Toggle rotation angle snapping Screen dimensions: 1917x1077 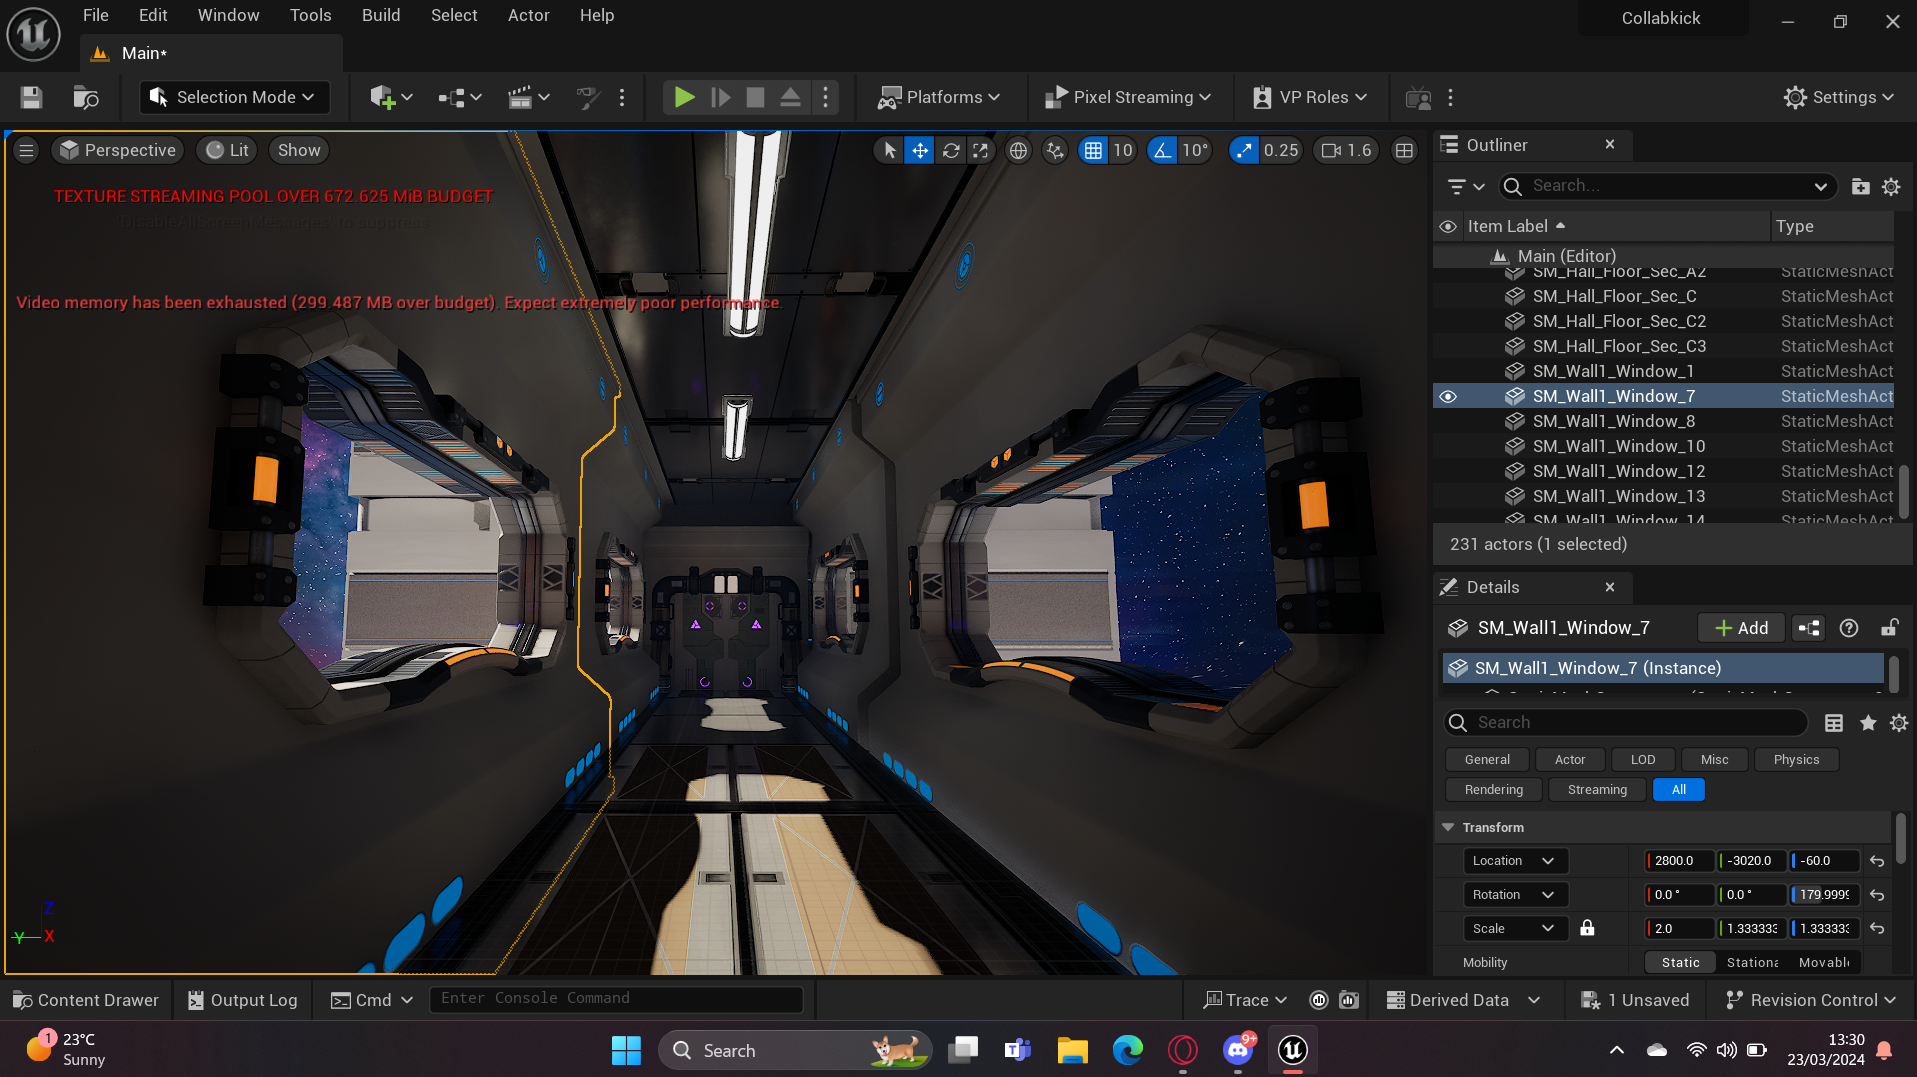pyautogui.click(x=1161, y=150)
